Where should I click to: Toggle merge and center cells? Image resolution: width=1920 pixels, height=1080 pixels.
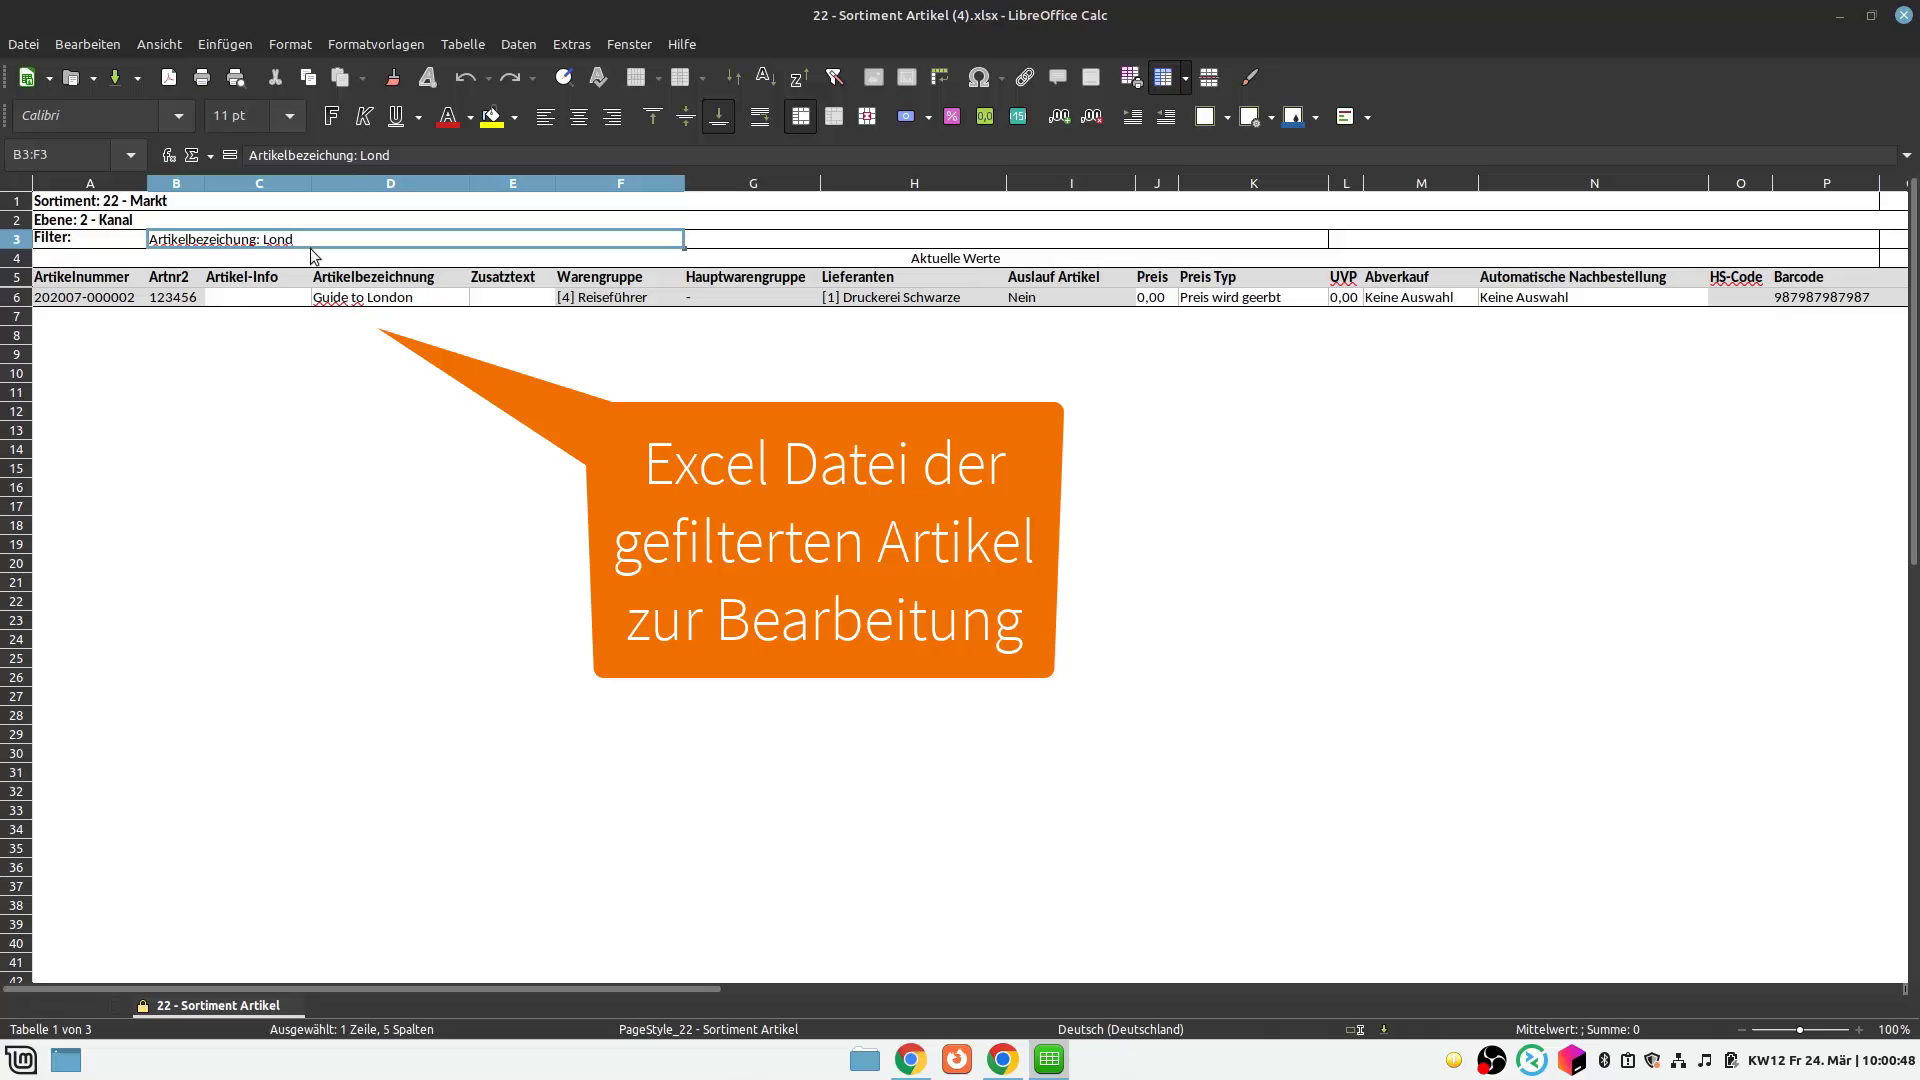tap(801, 117)
